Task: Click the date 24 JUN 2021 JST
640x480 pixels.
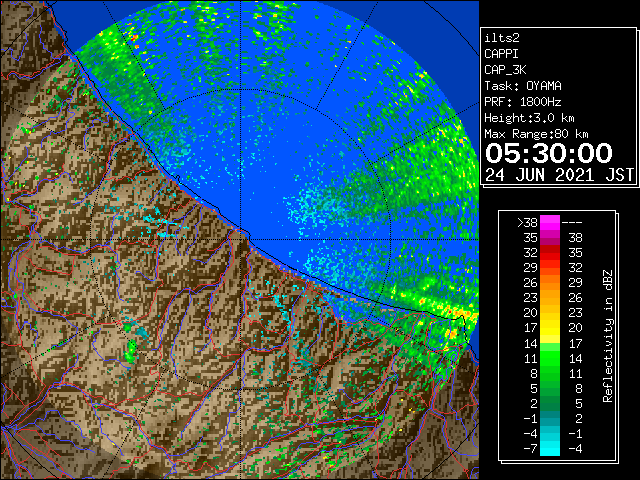Action: (x=559, y=175)
